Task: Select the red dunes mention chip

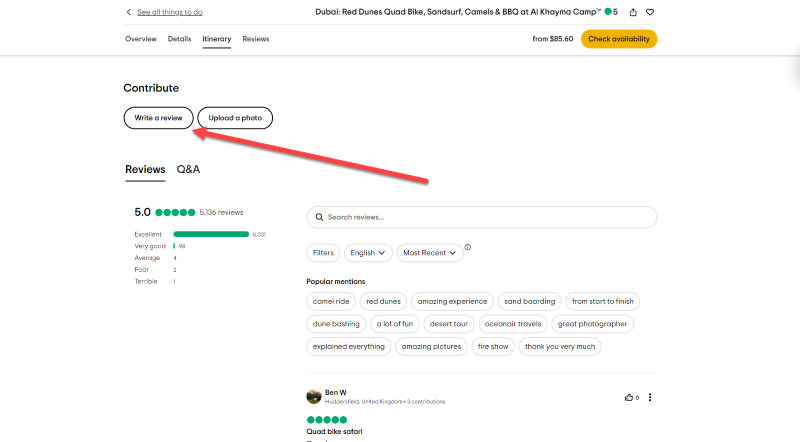Action: [383, 302]
